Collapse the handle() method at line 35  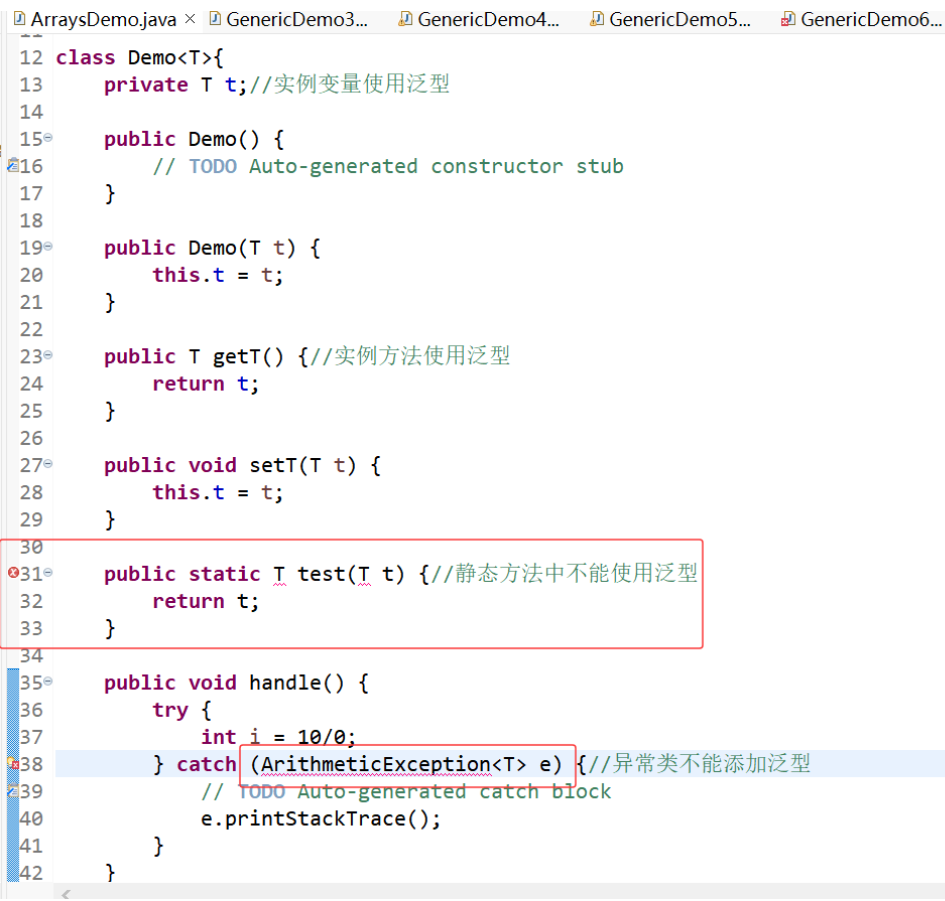(48, 681)
